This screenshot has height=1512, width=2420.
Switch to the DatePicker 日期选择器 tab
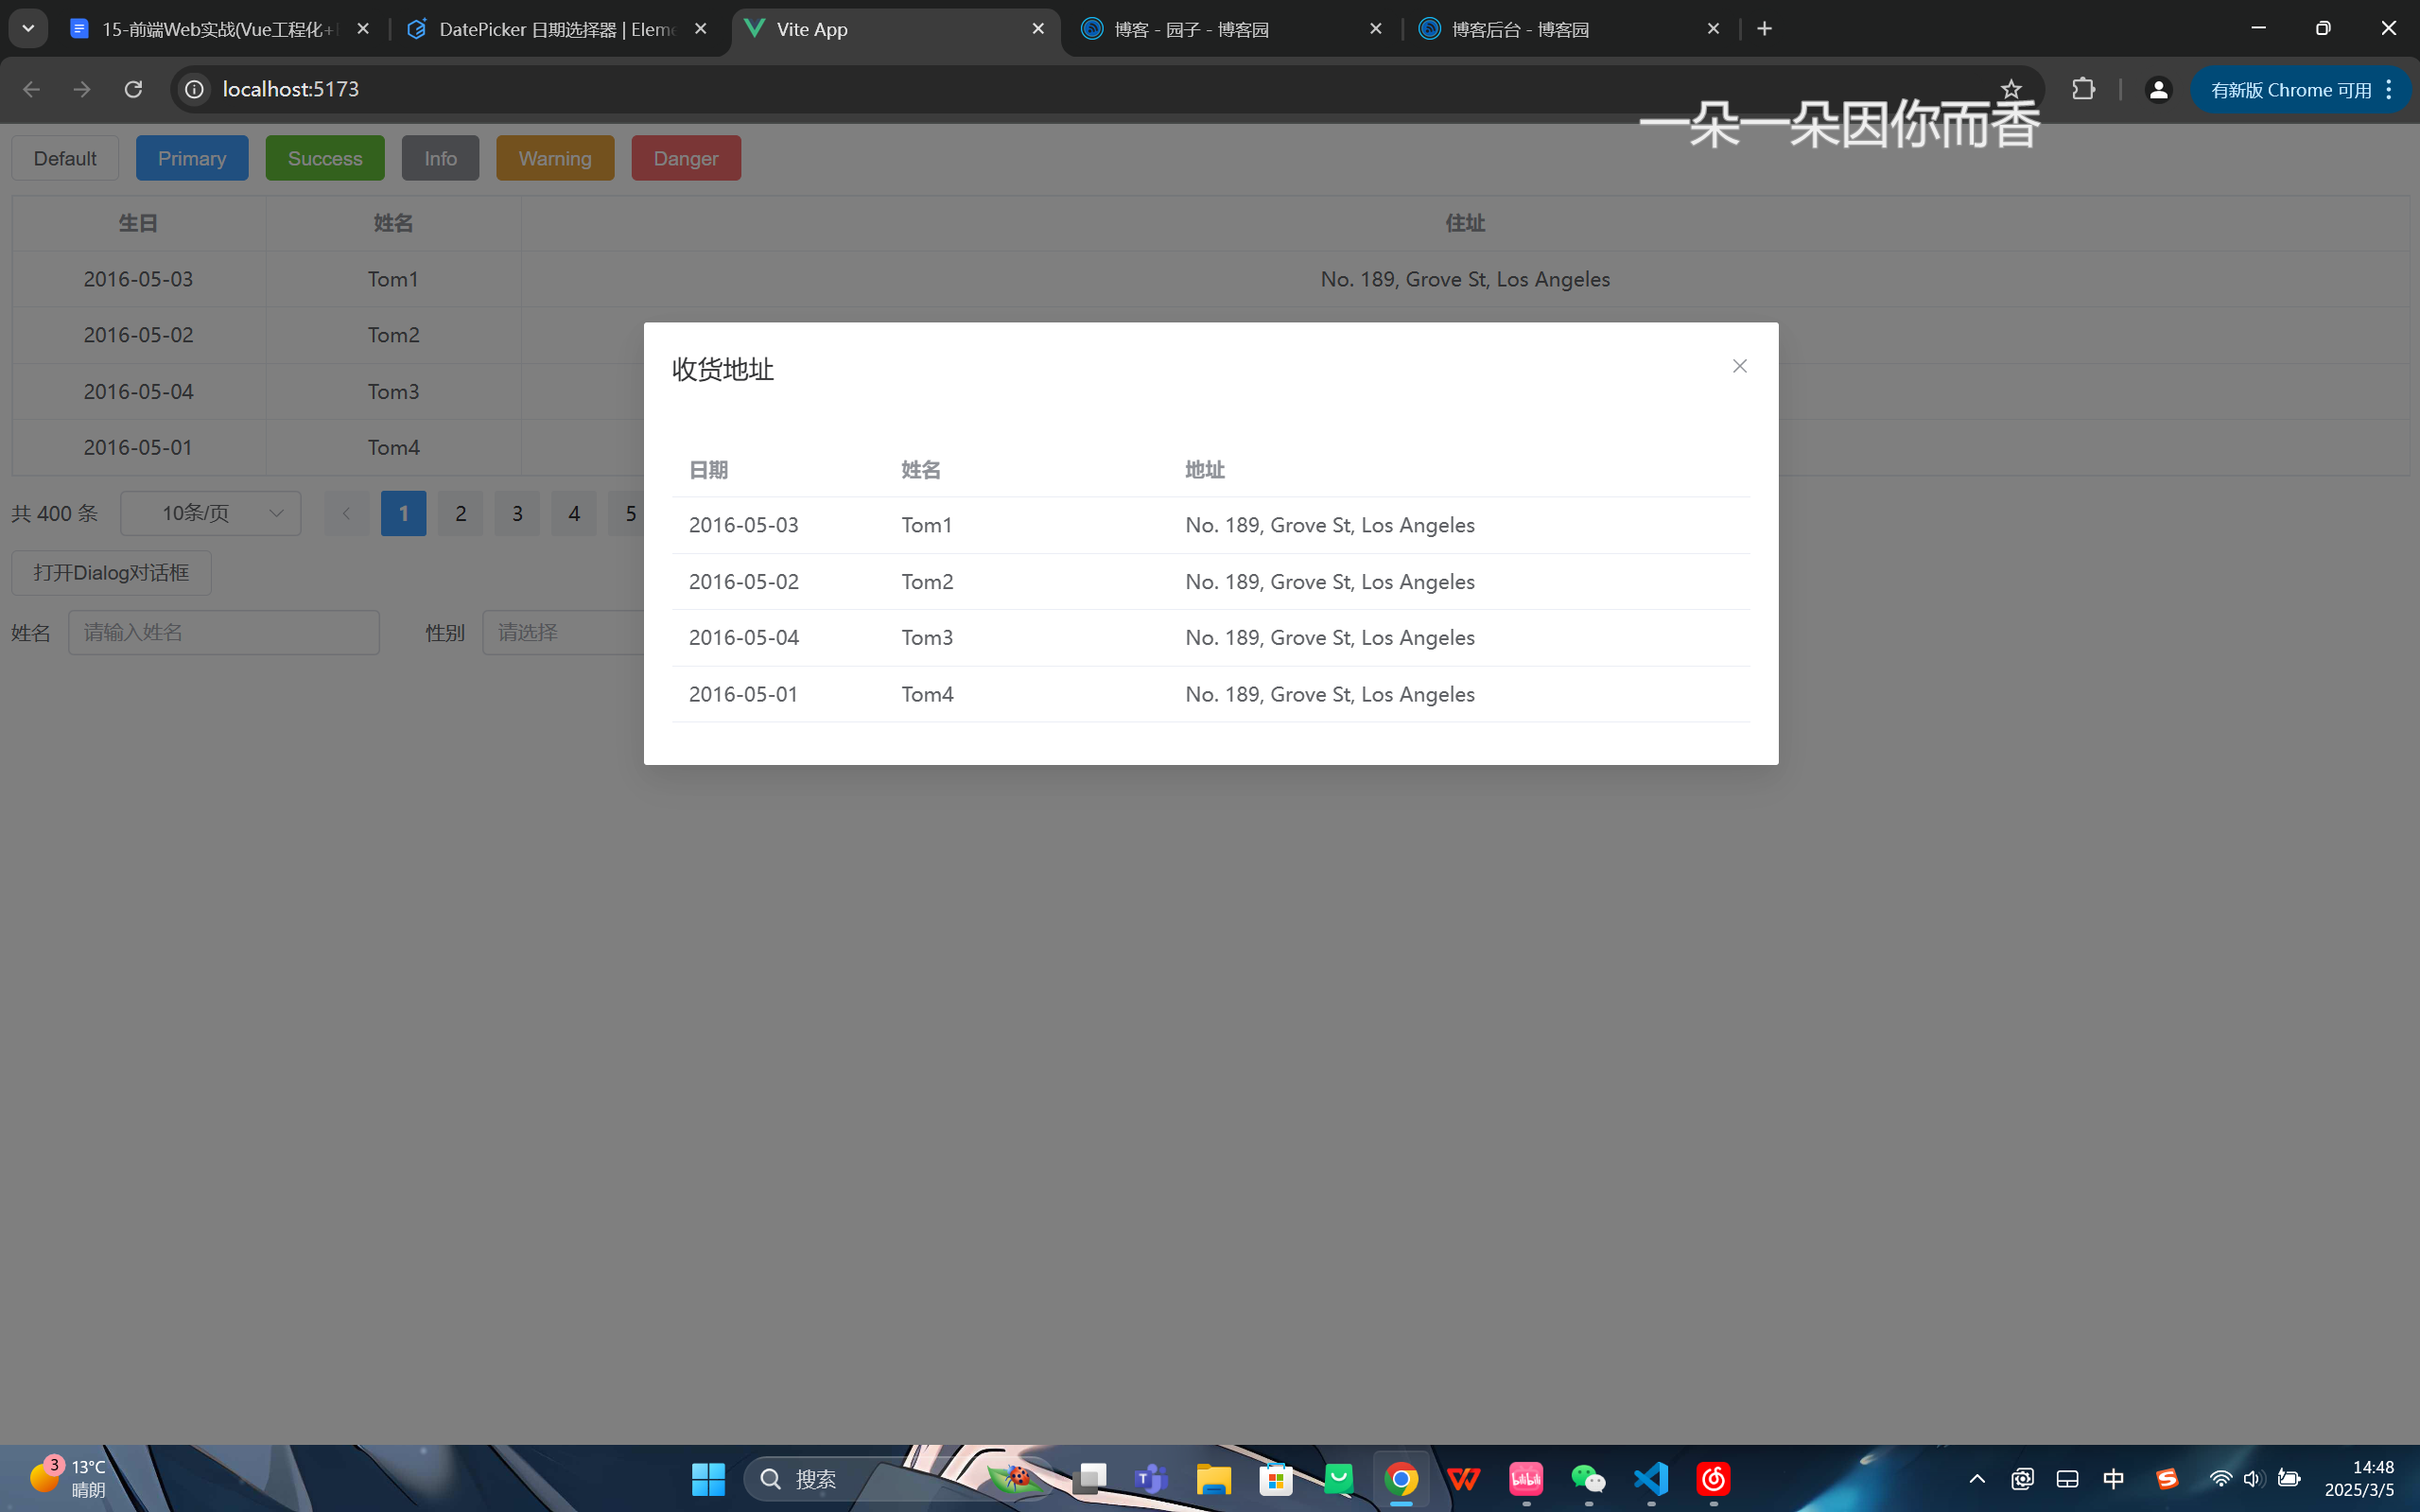(556, 29)
